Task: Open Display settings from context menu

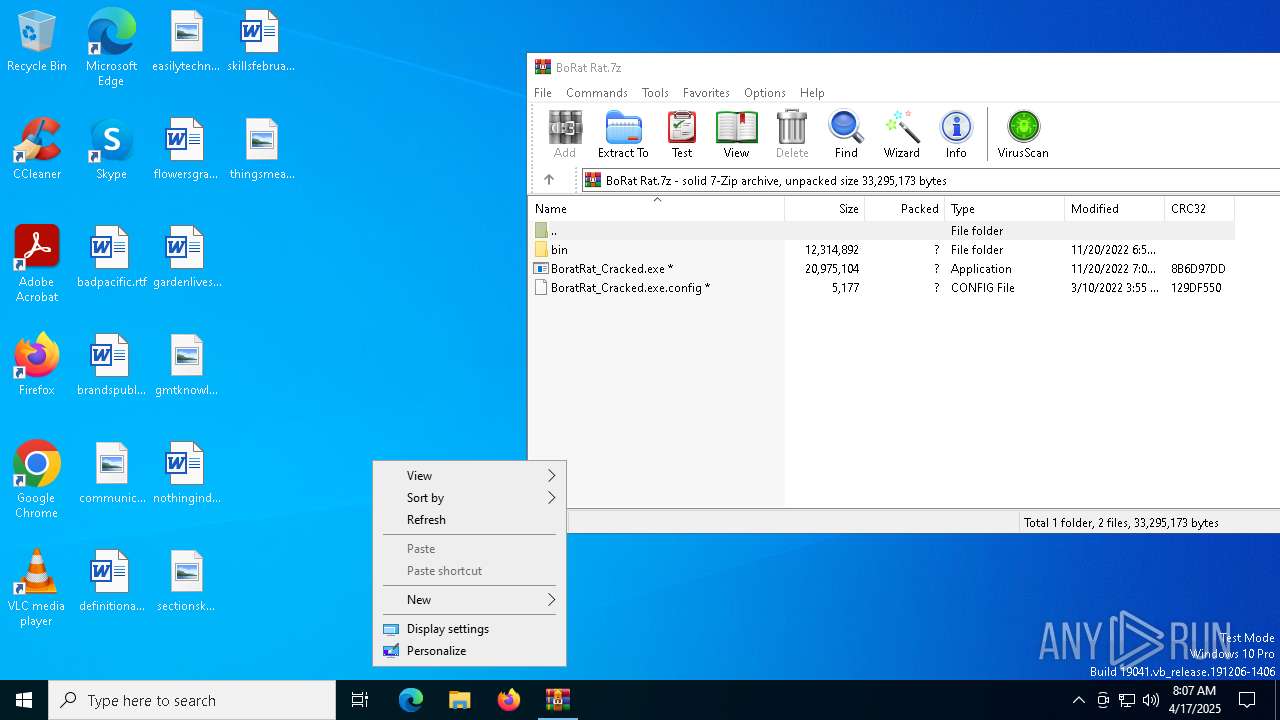Action: click(x=469, y=629)
